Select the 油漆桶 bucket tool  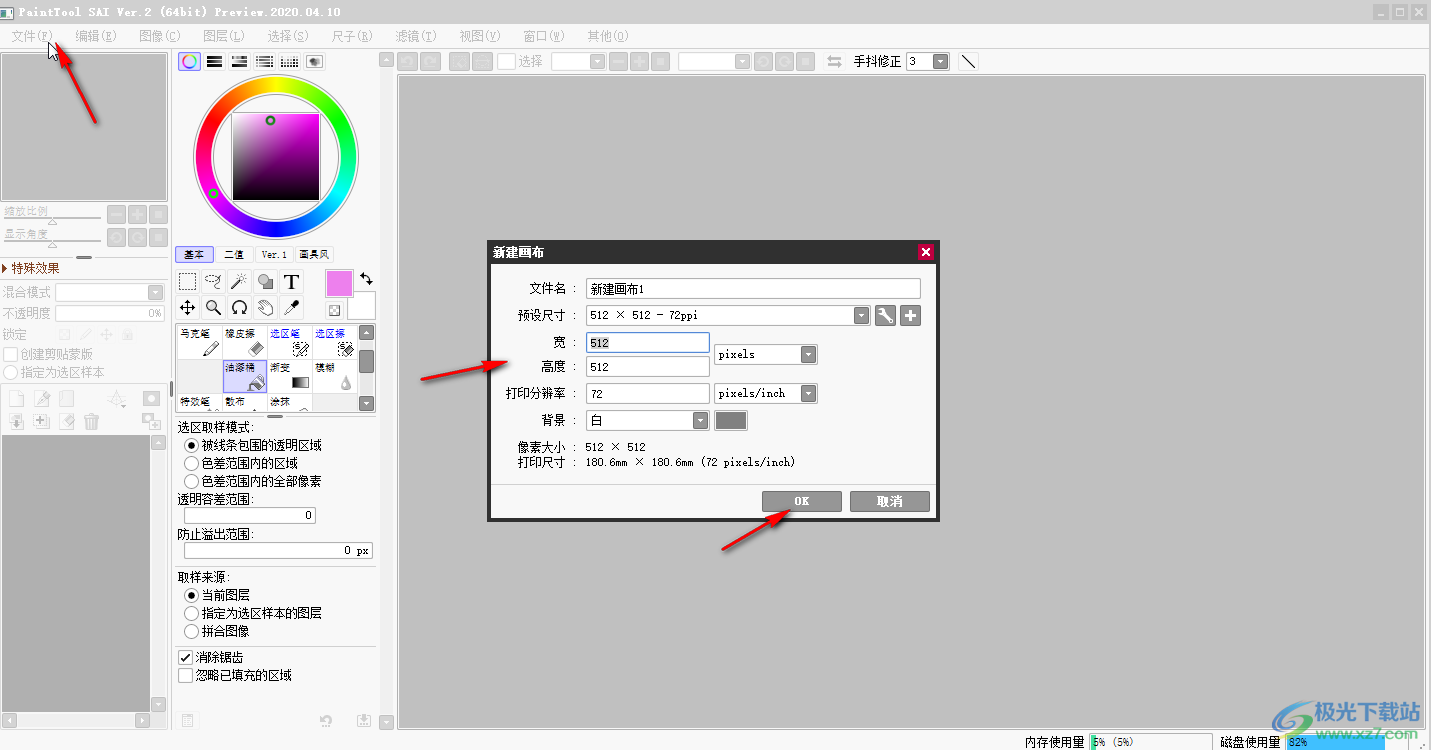point(245,376)
